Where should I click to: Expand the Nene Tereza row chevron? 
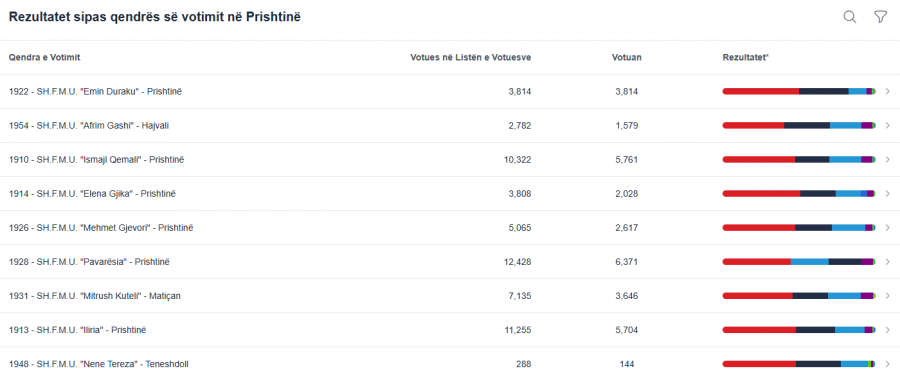[x=887, y=364]
